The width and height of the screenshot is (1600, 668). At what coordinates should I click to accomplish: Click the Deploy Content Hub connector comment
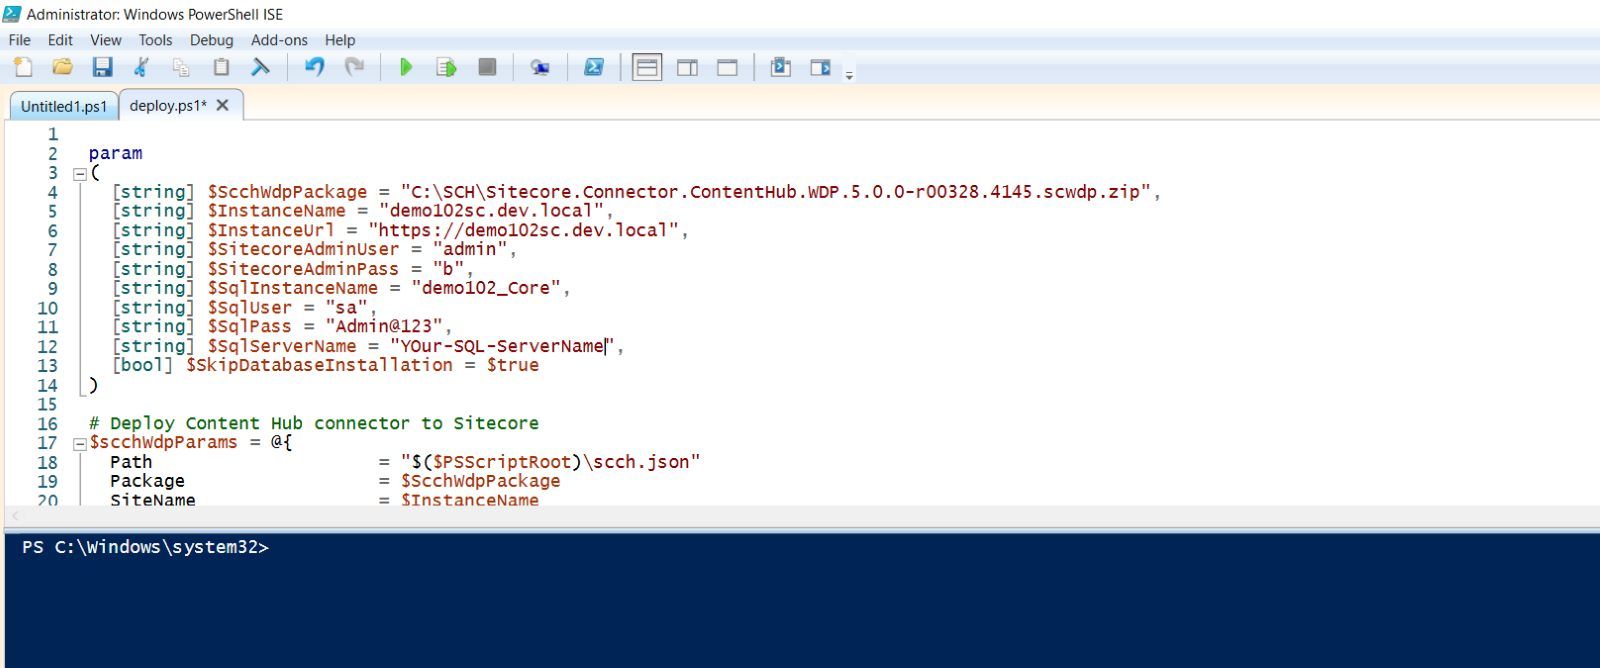(x=314, y=423)
